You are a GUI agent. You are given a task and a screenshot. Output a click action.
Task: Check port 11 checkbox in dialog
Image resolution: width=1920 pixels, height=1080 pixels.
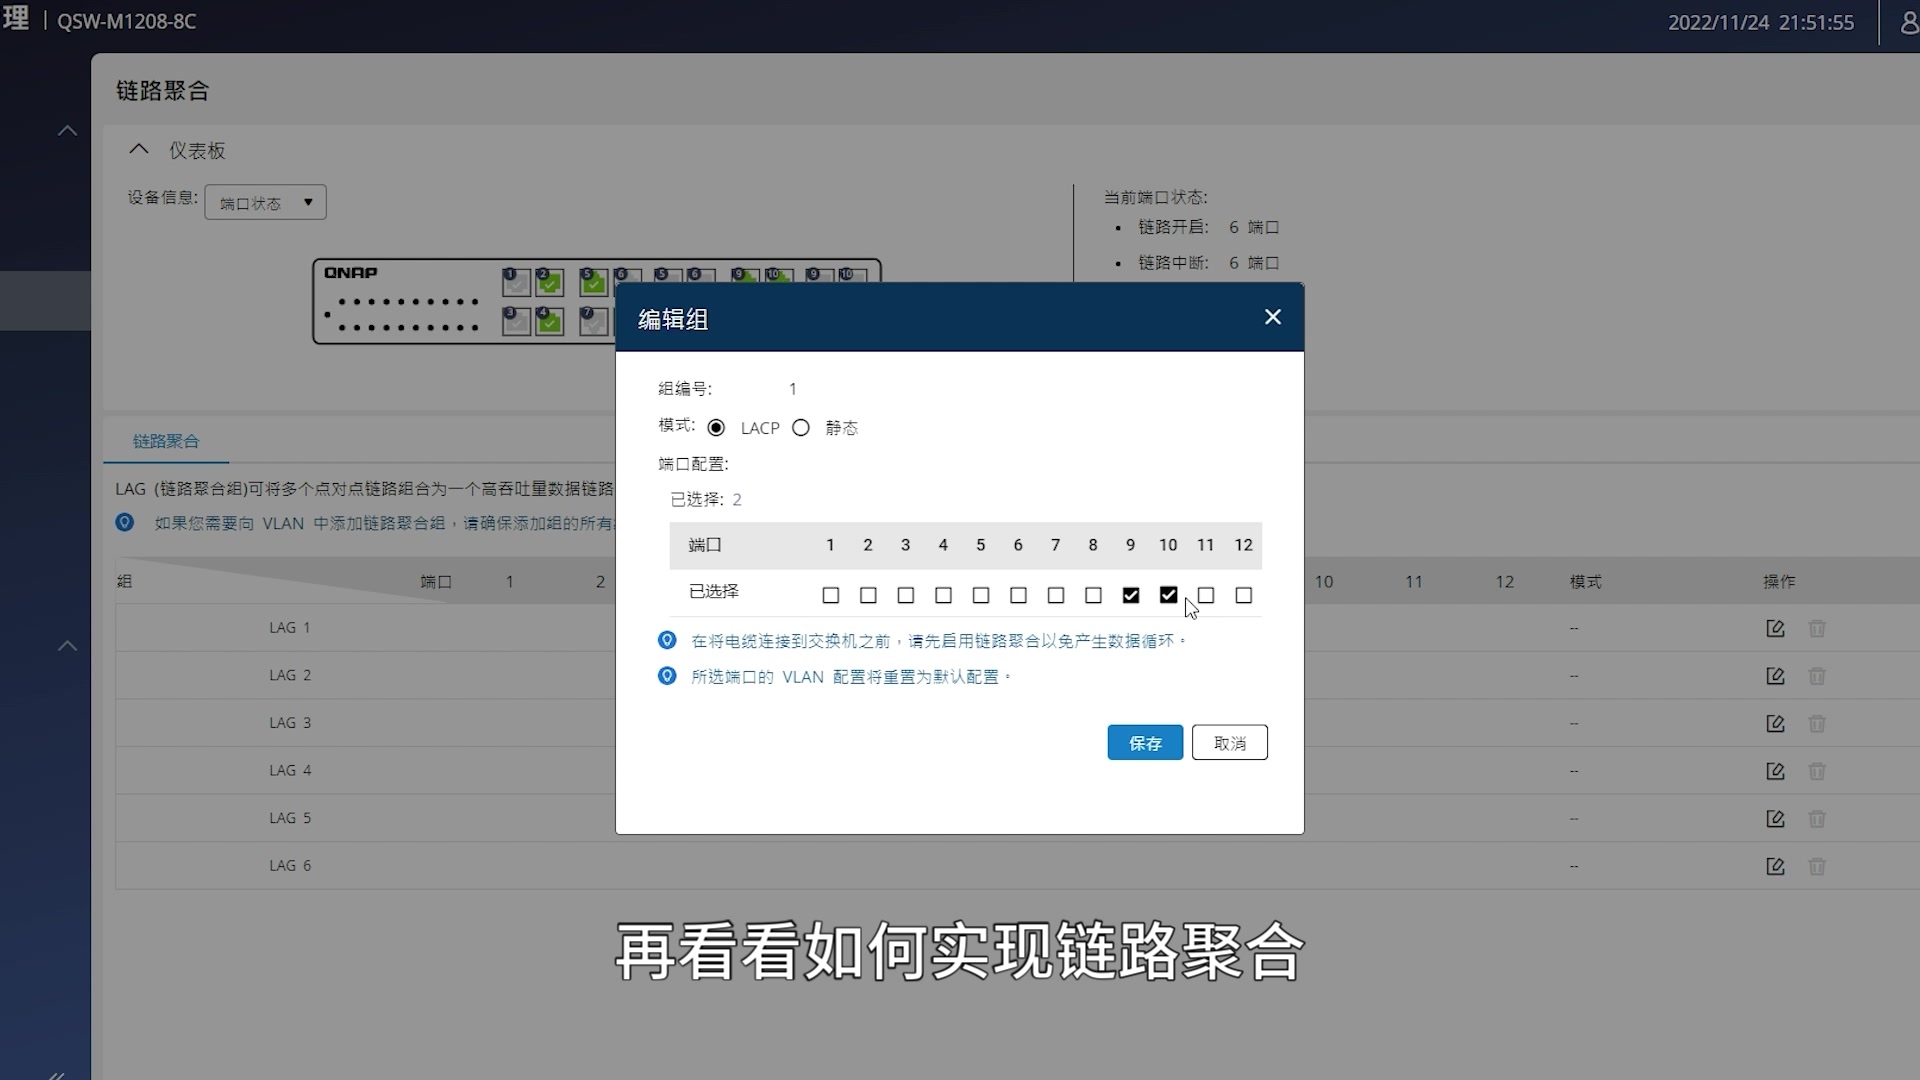click(1206, 595)
